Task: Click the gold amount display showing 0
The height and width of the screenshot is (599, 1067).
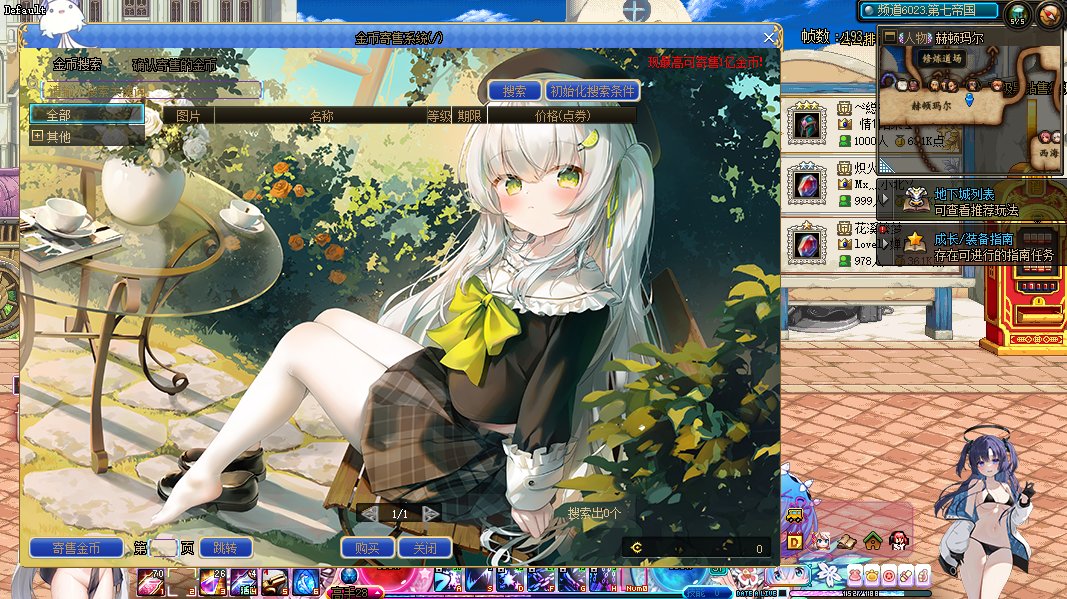Action: coord(699,548)
